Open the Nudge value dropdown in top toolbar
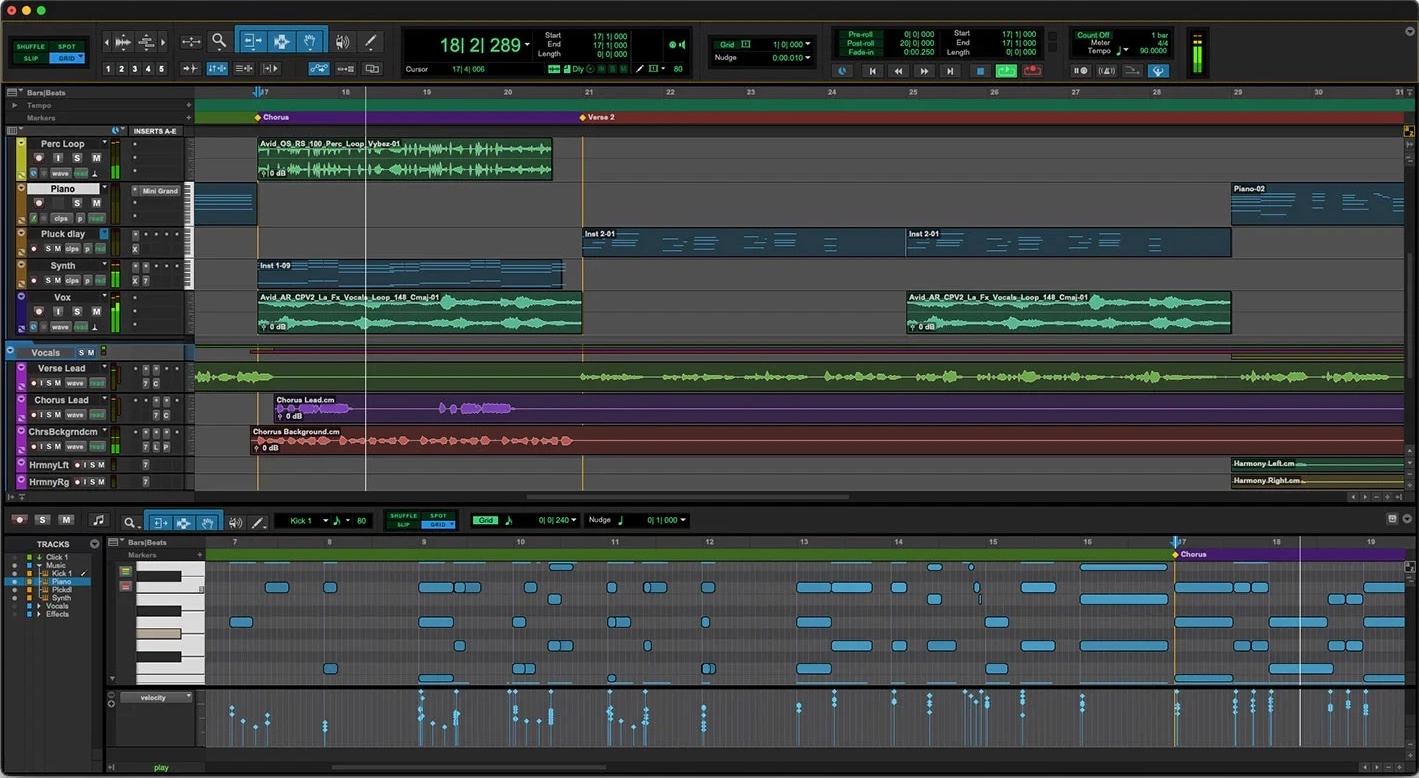 (x=808, y=58)
